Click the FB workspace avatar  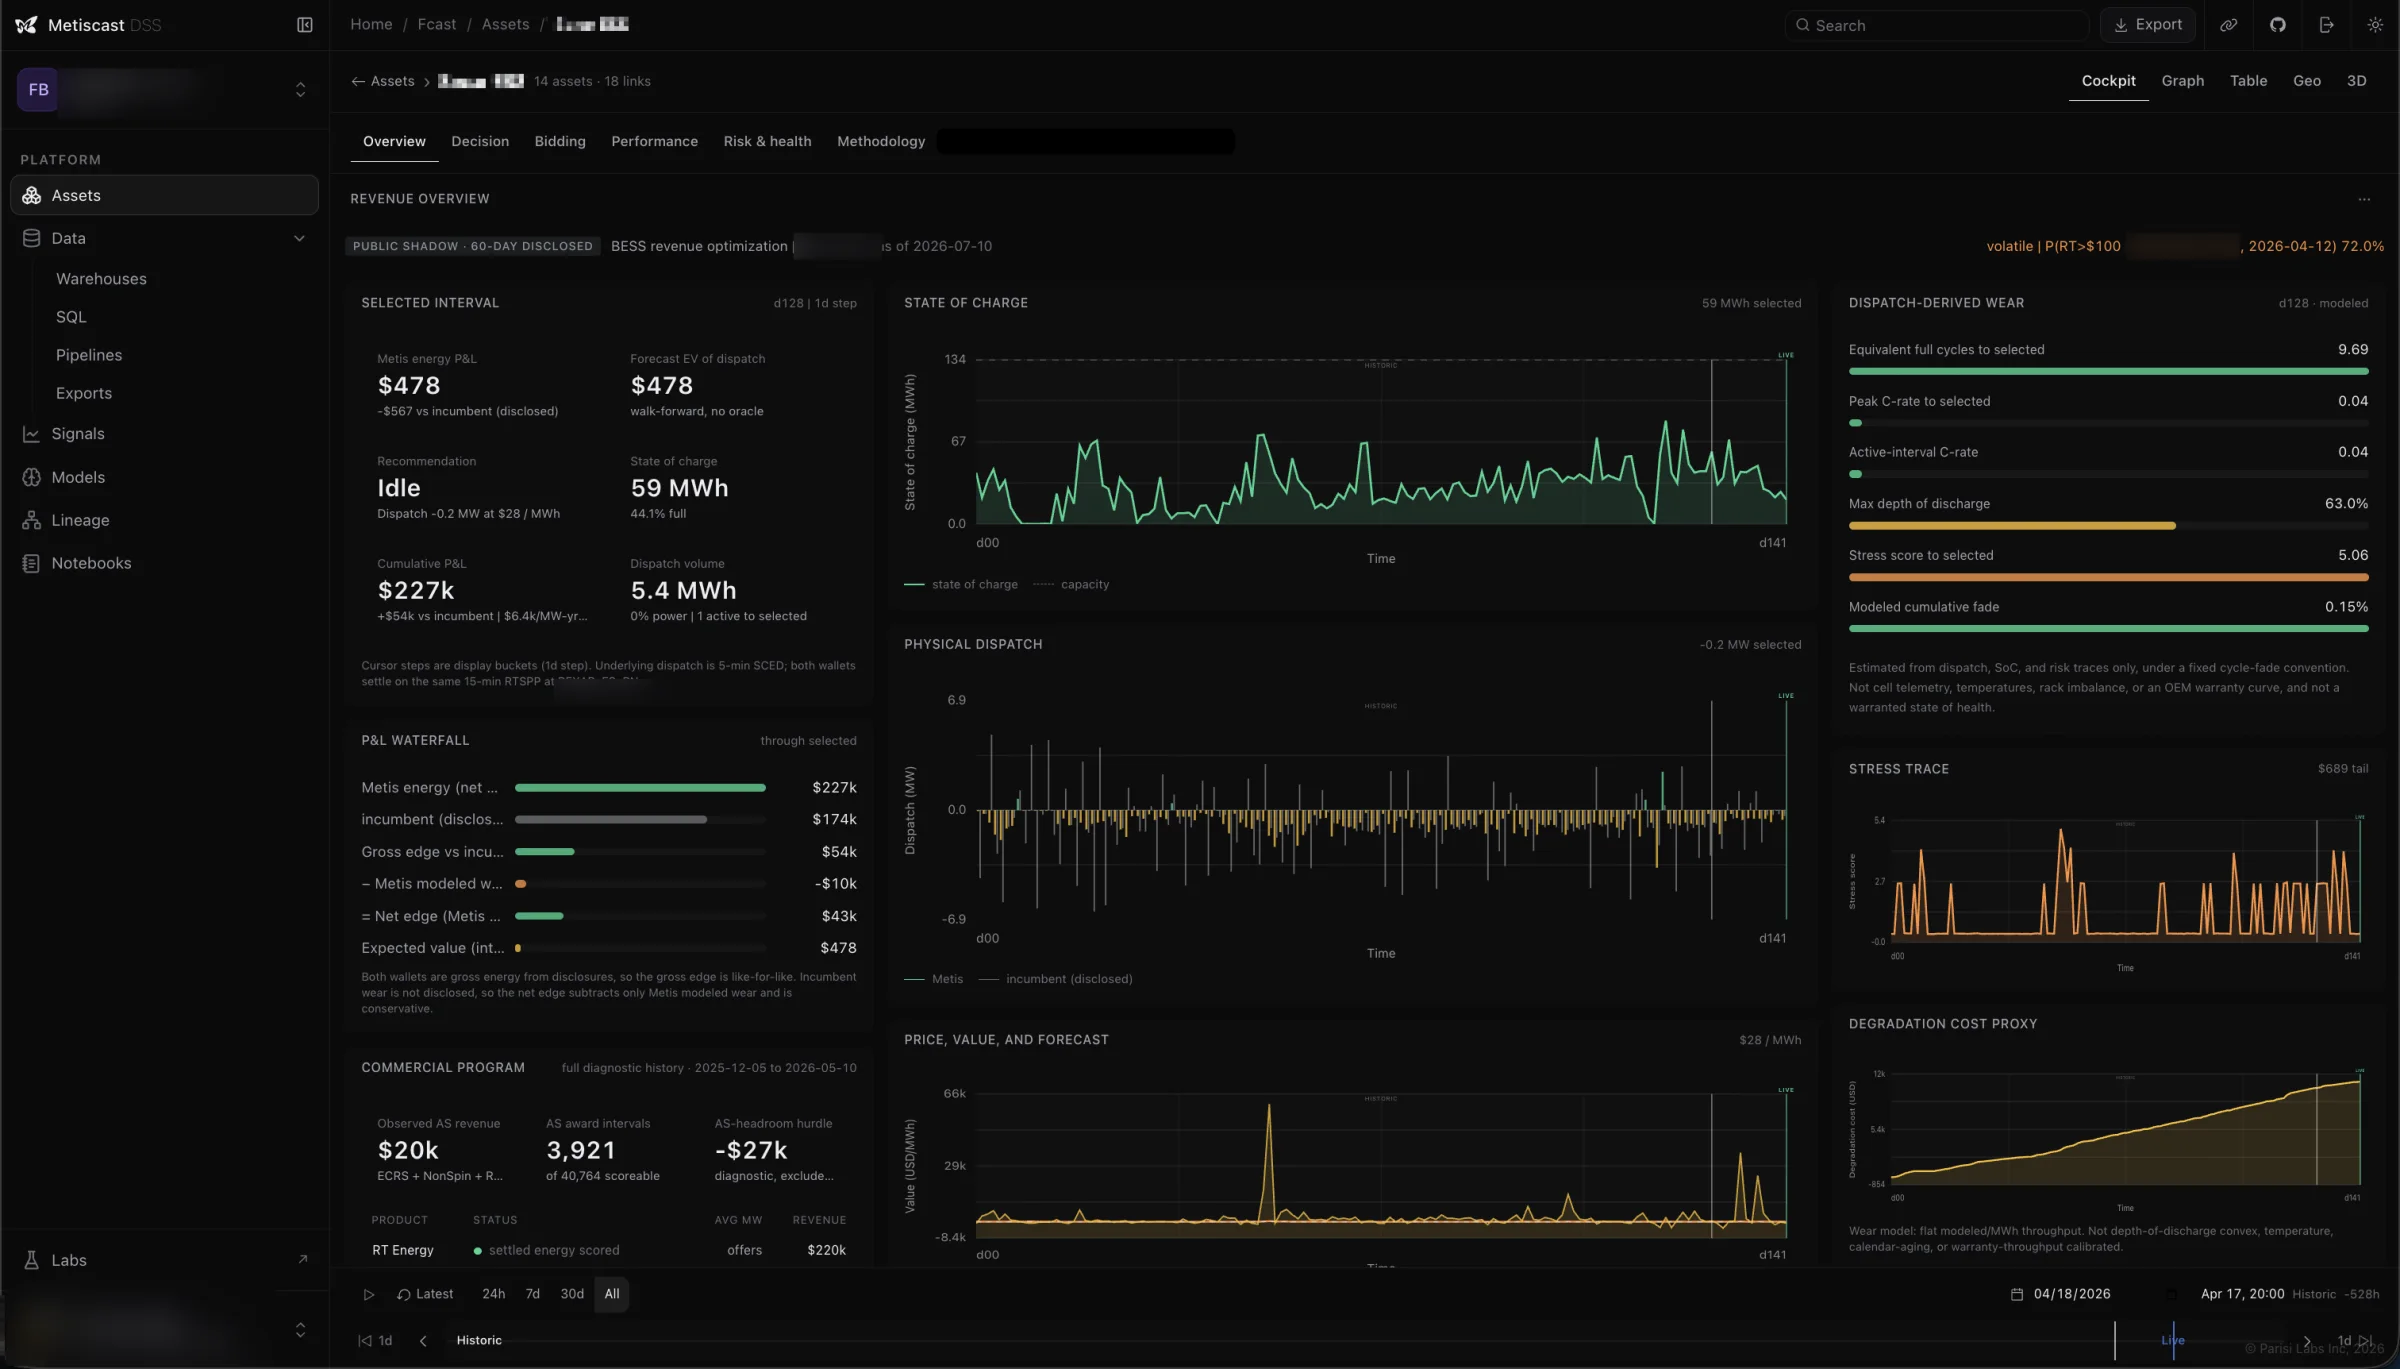38,90
